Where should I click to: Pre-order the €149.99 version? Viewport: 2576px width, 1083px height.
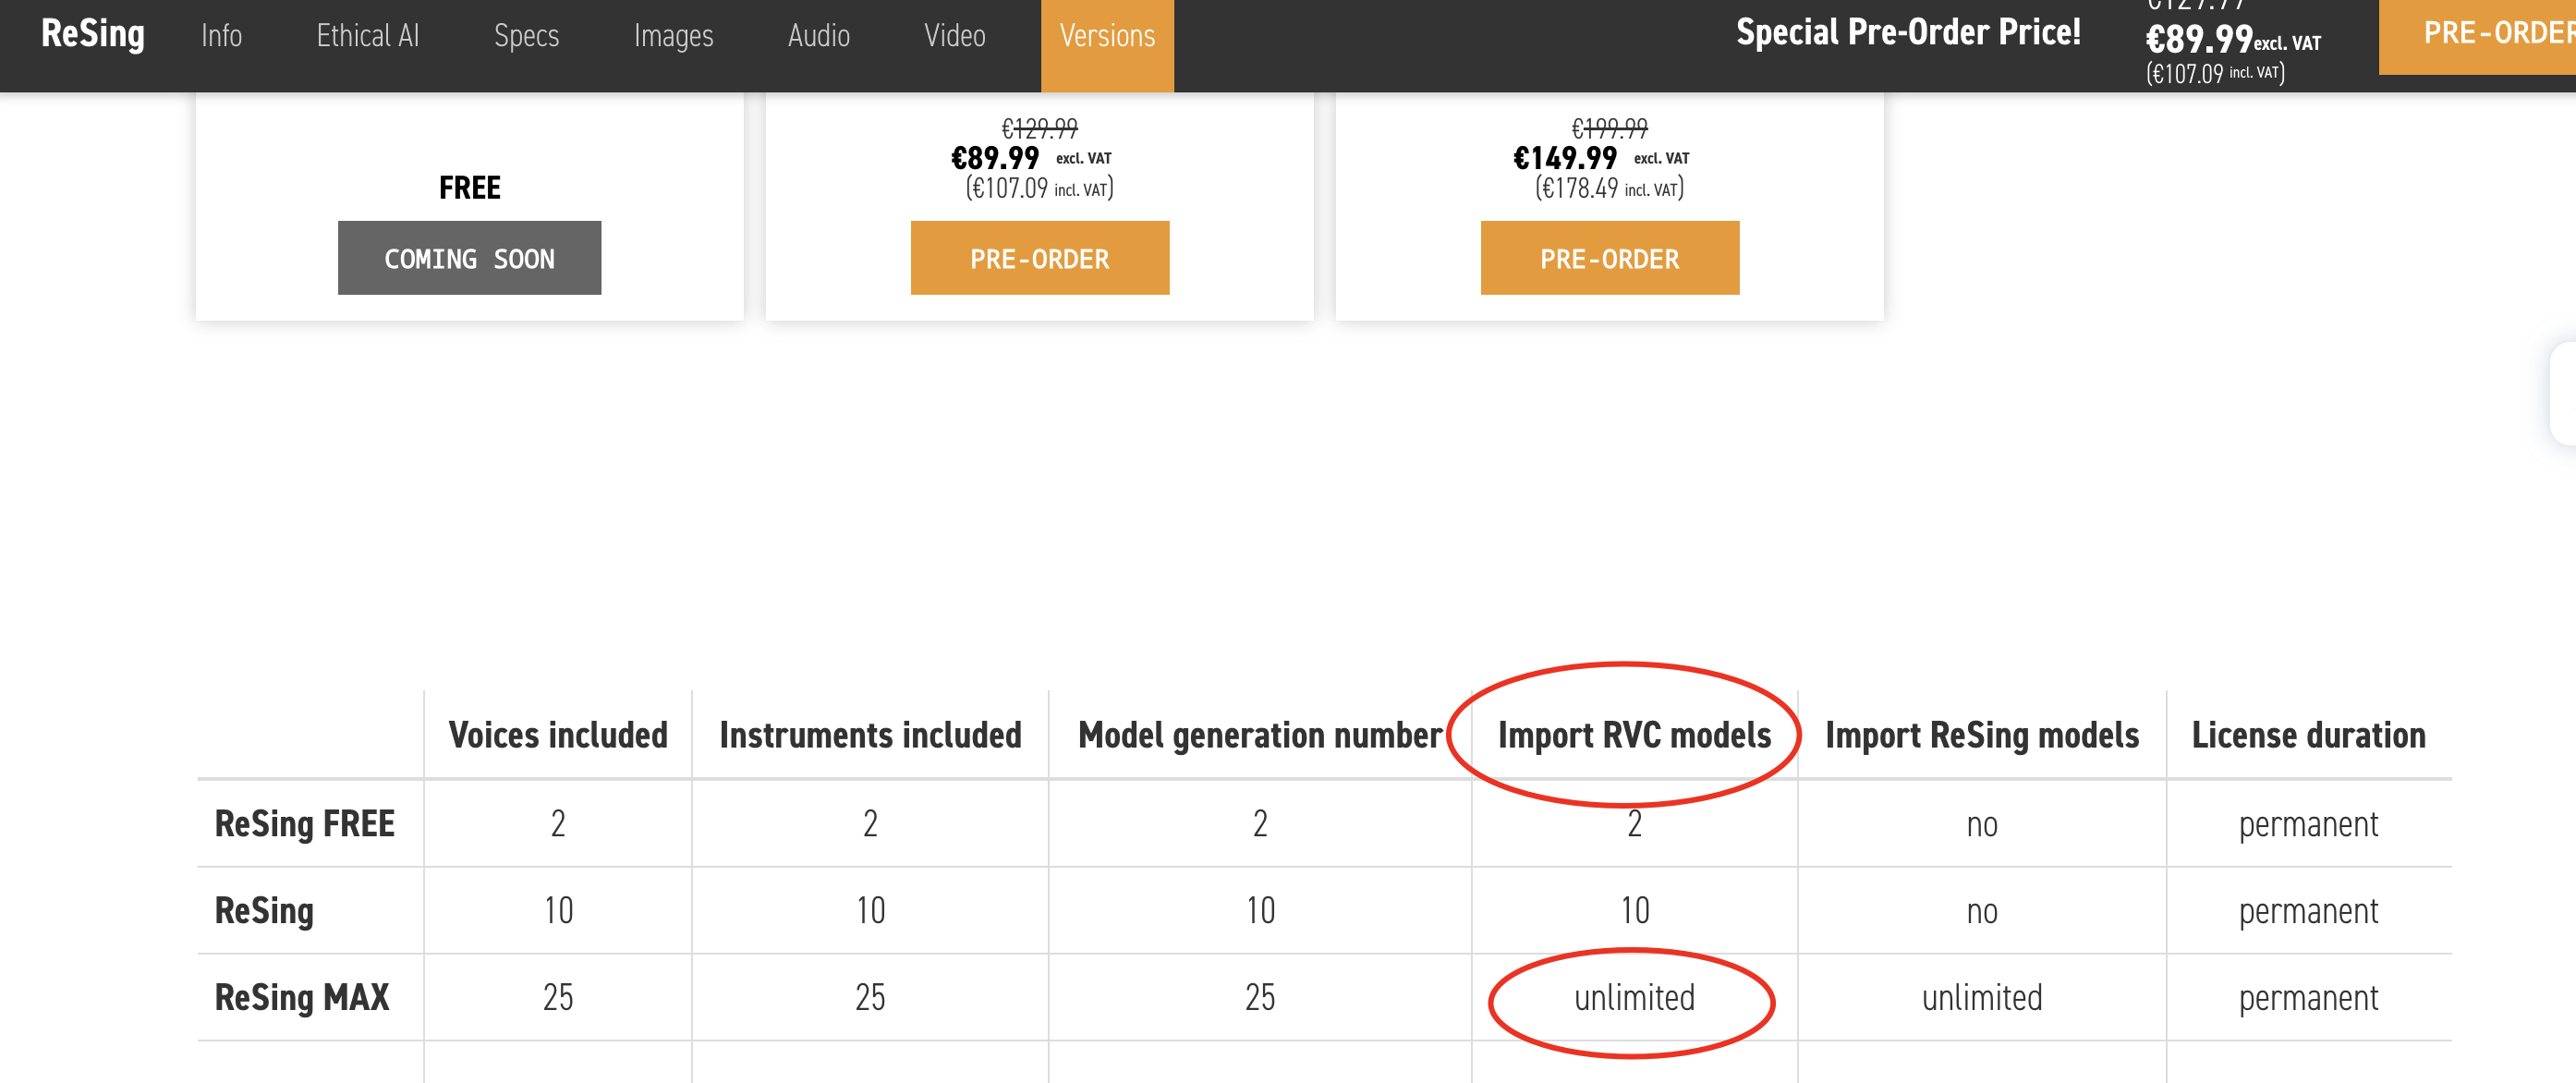1609,258
